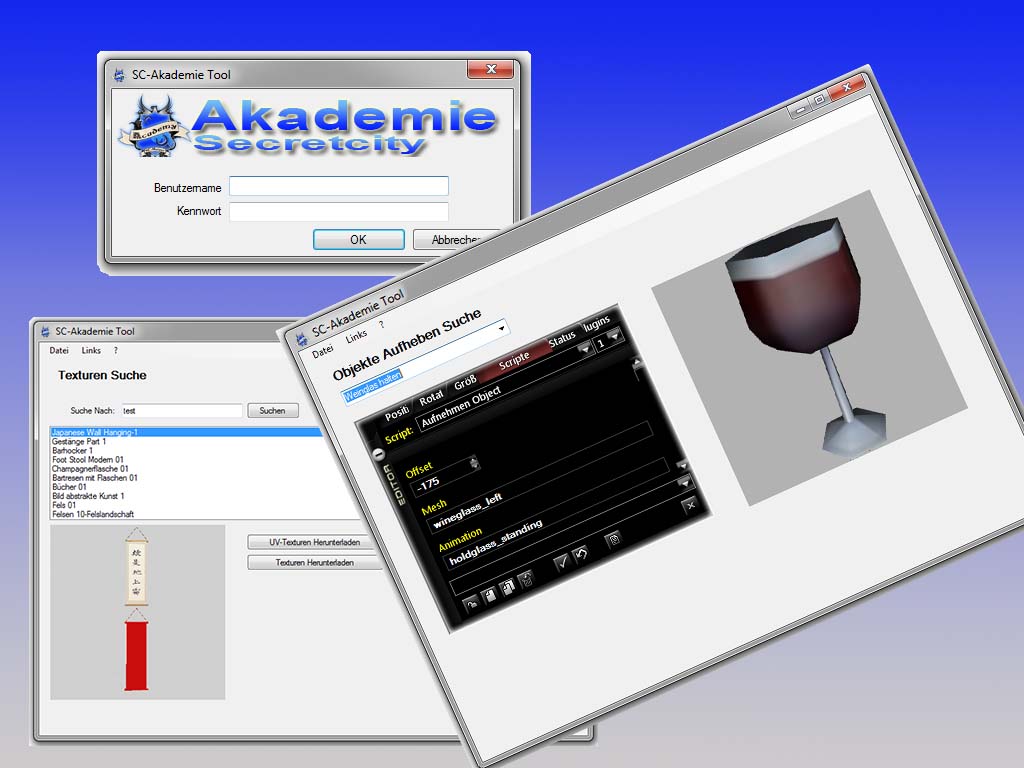1024x768 pixels.
Task: Click the Texturen Suche window title icon
Action: [x=45, y=331]
